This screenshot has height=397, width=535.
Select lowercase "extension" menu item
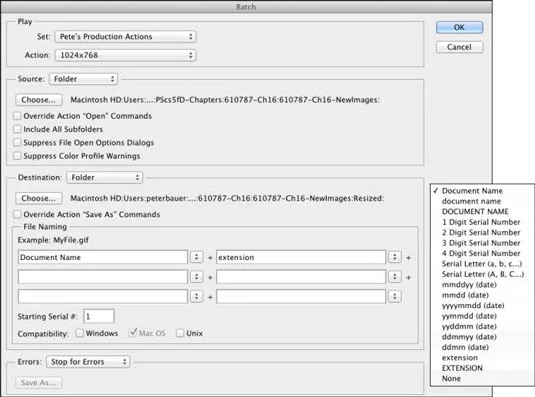click(482, 358)
